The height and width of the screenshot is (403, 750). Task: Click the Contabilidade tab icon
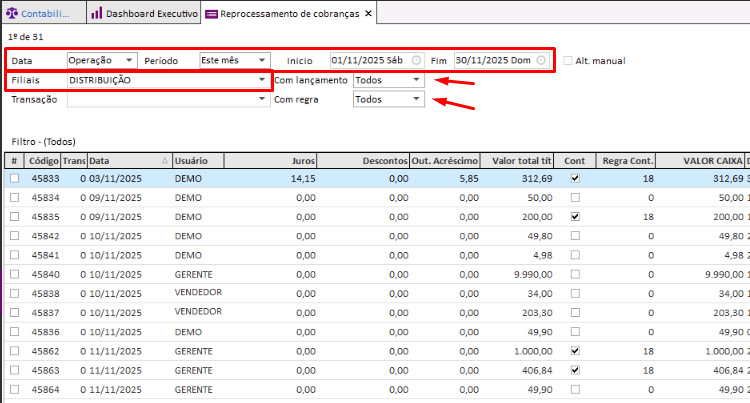tap(12, 13)
